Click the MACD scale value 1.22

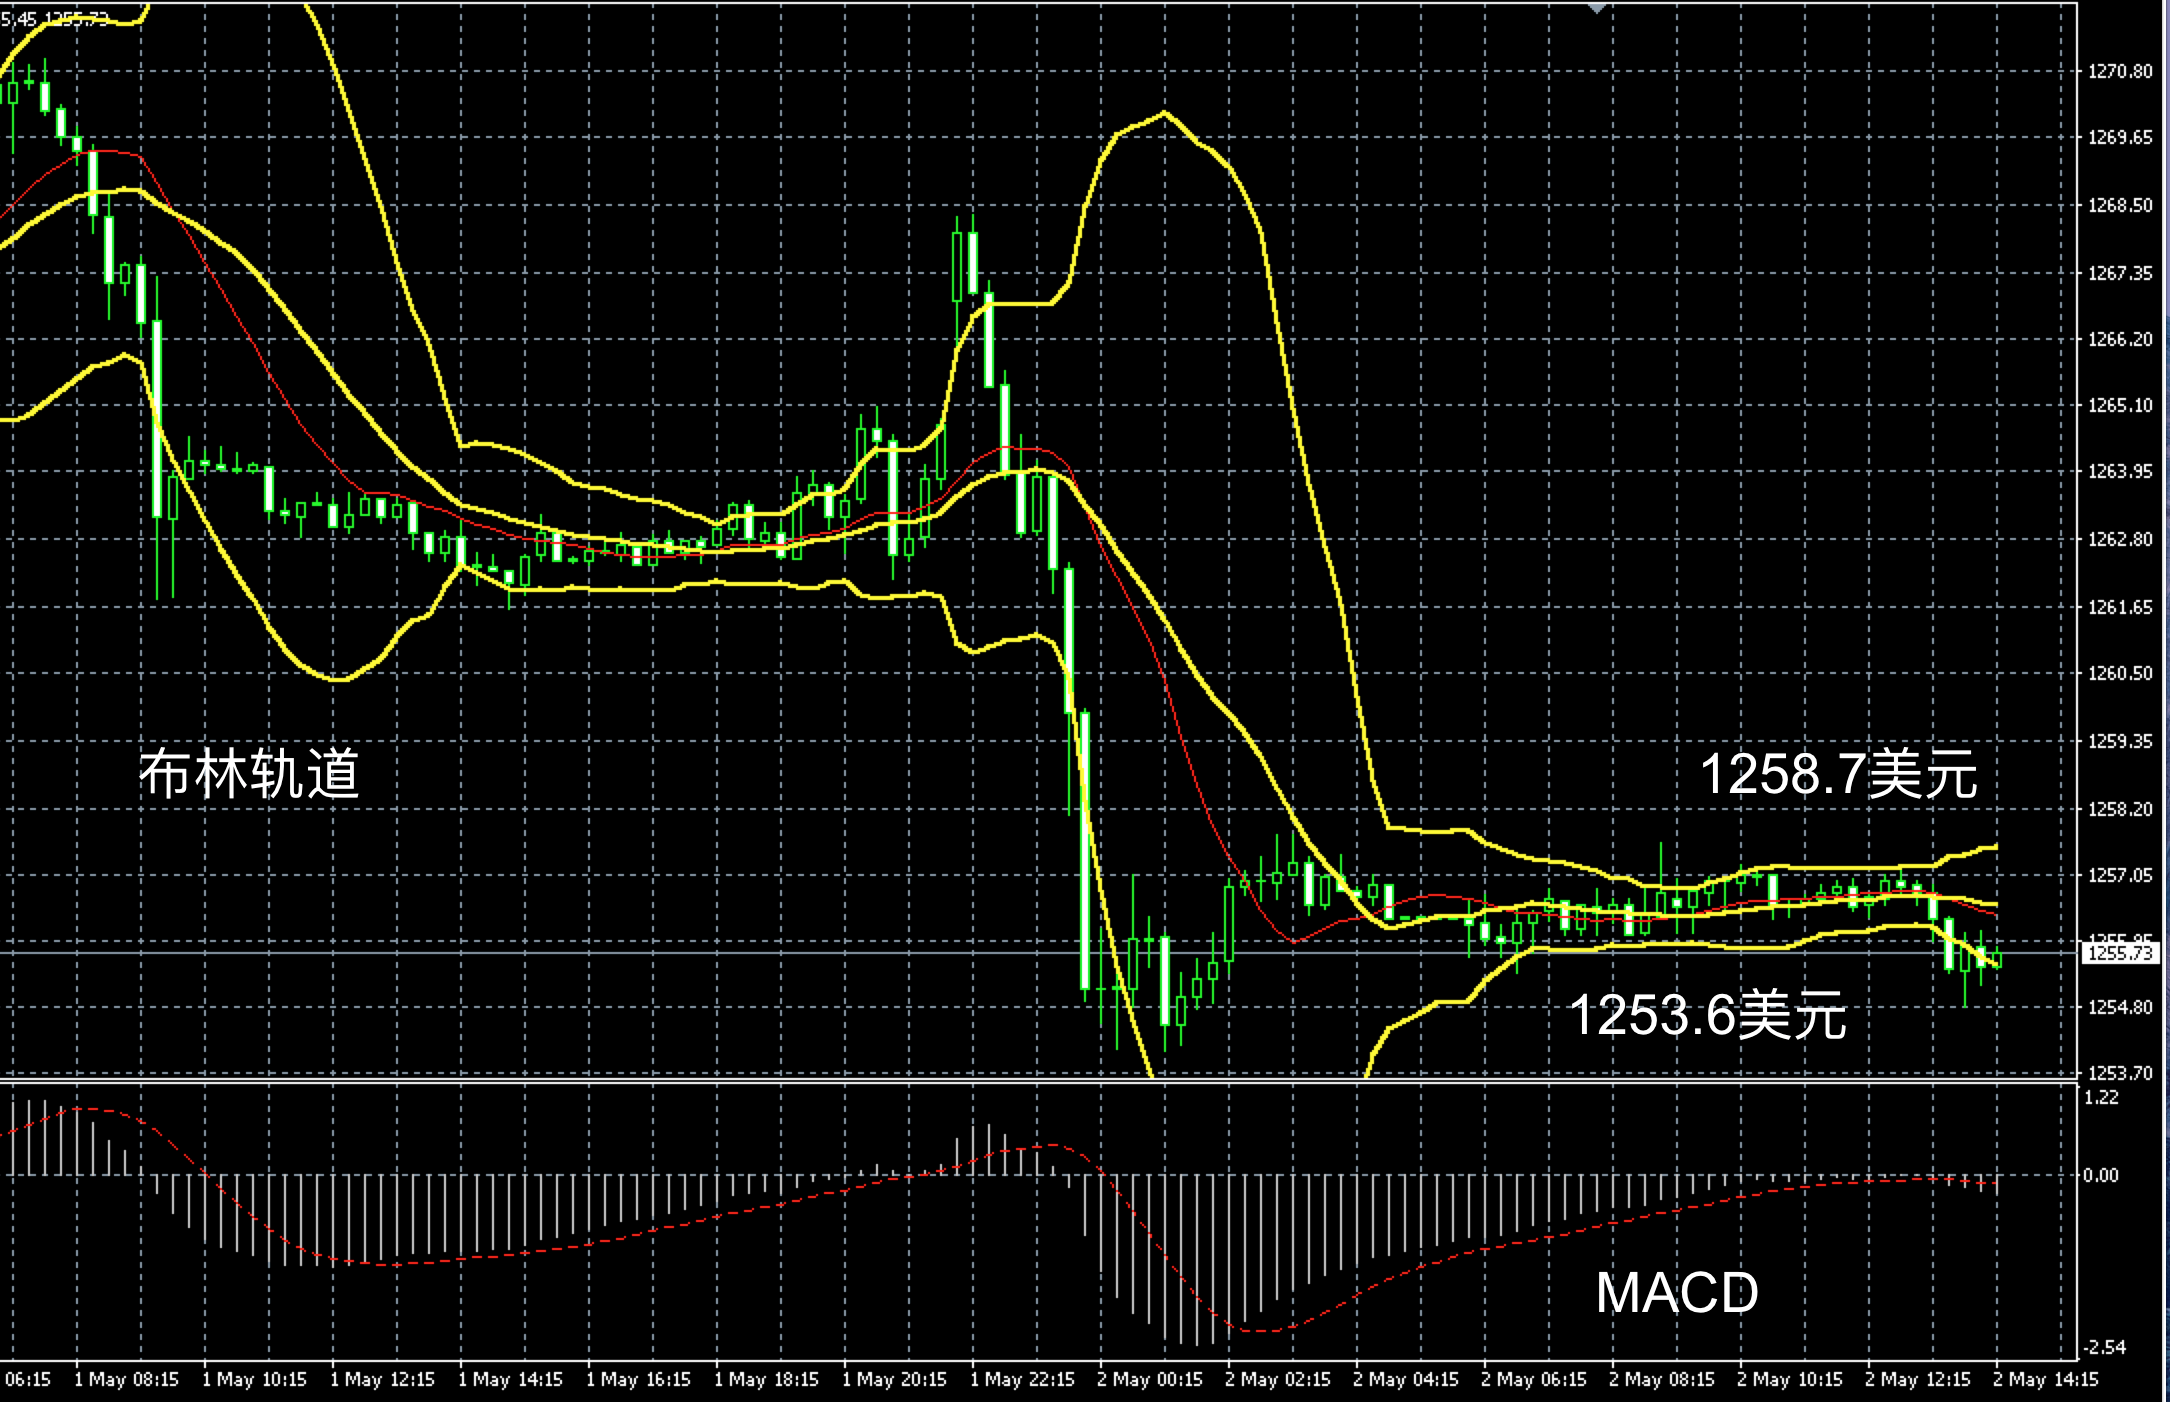click(x=2101, y=1097)
